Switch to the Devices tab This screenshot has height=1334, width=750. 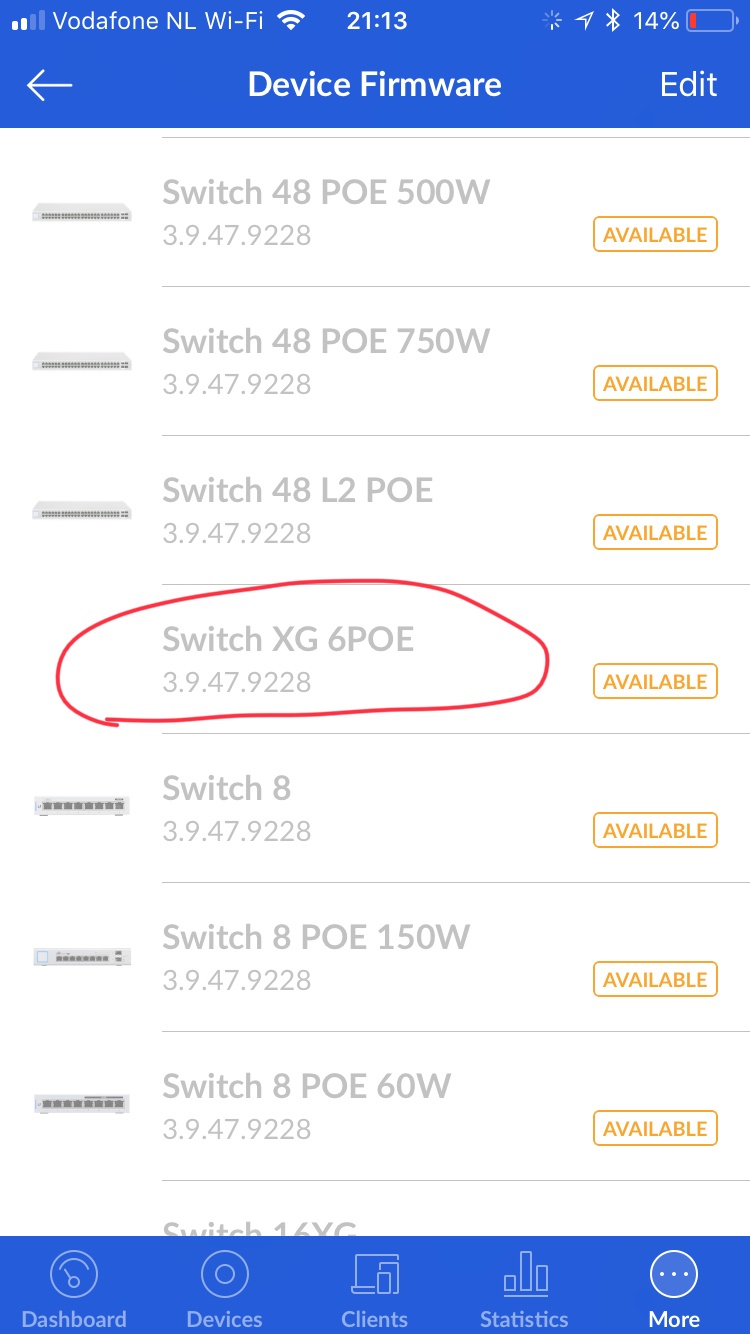[x=225, y=1277]
